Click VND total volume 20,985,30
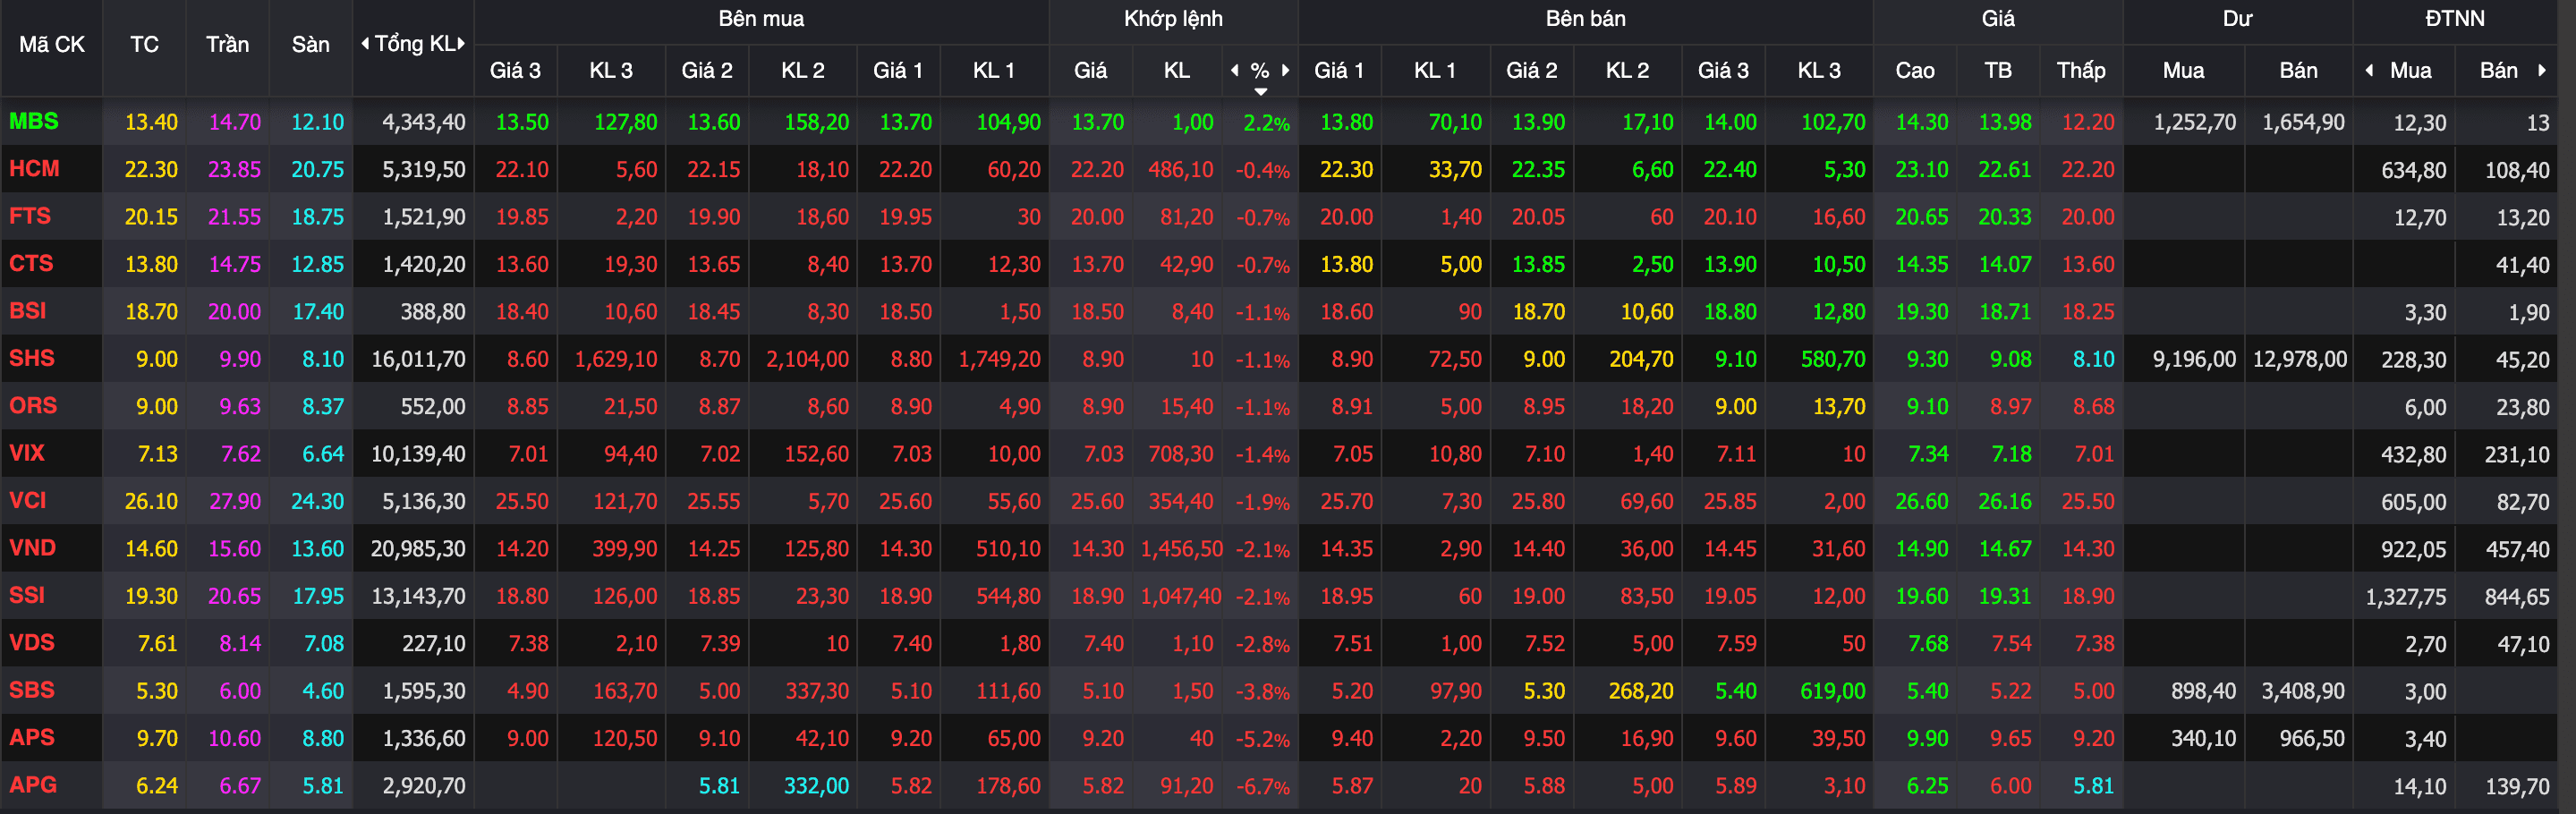This screenshot has width=2576, height=814. 418,549
